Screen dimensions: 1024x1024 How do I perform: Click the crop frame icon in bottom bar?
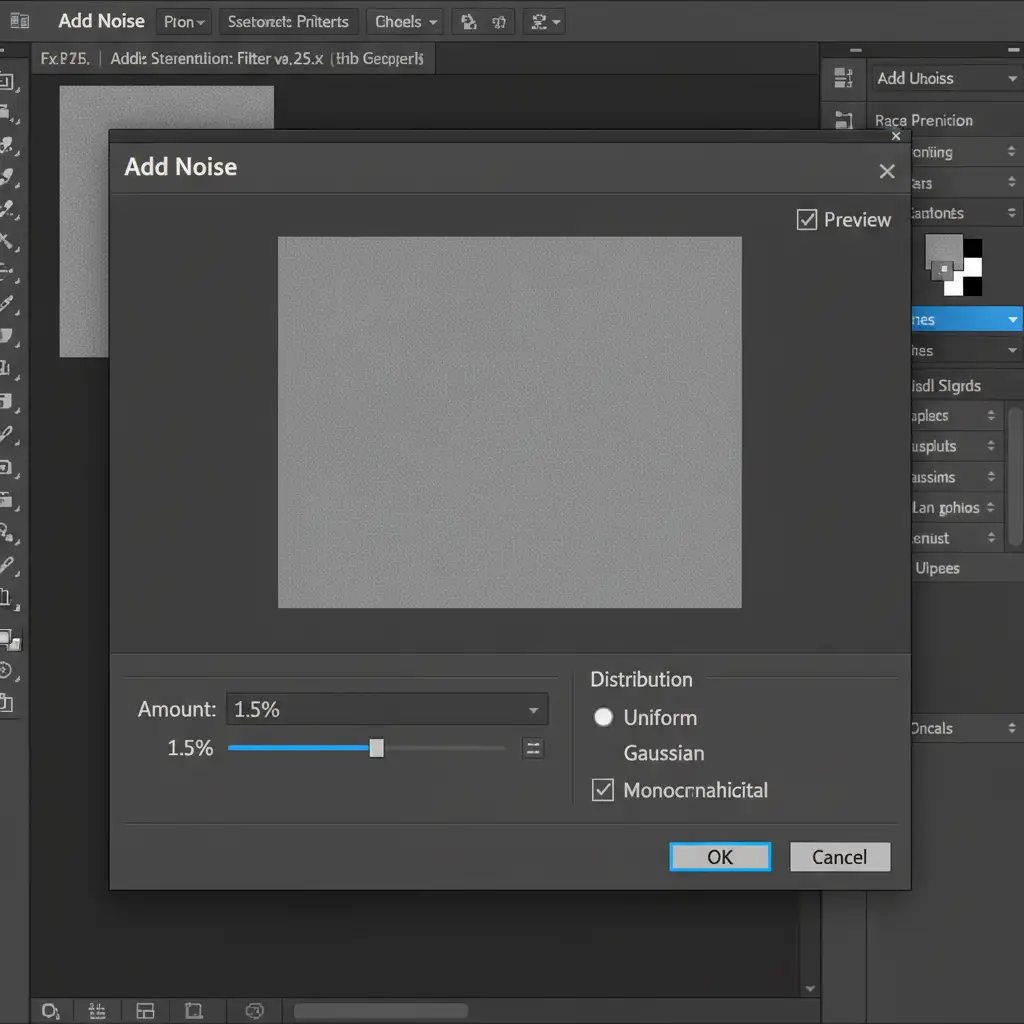tap(195, 1010)
